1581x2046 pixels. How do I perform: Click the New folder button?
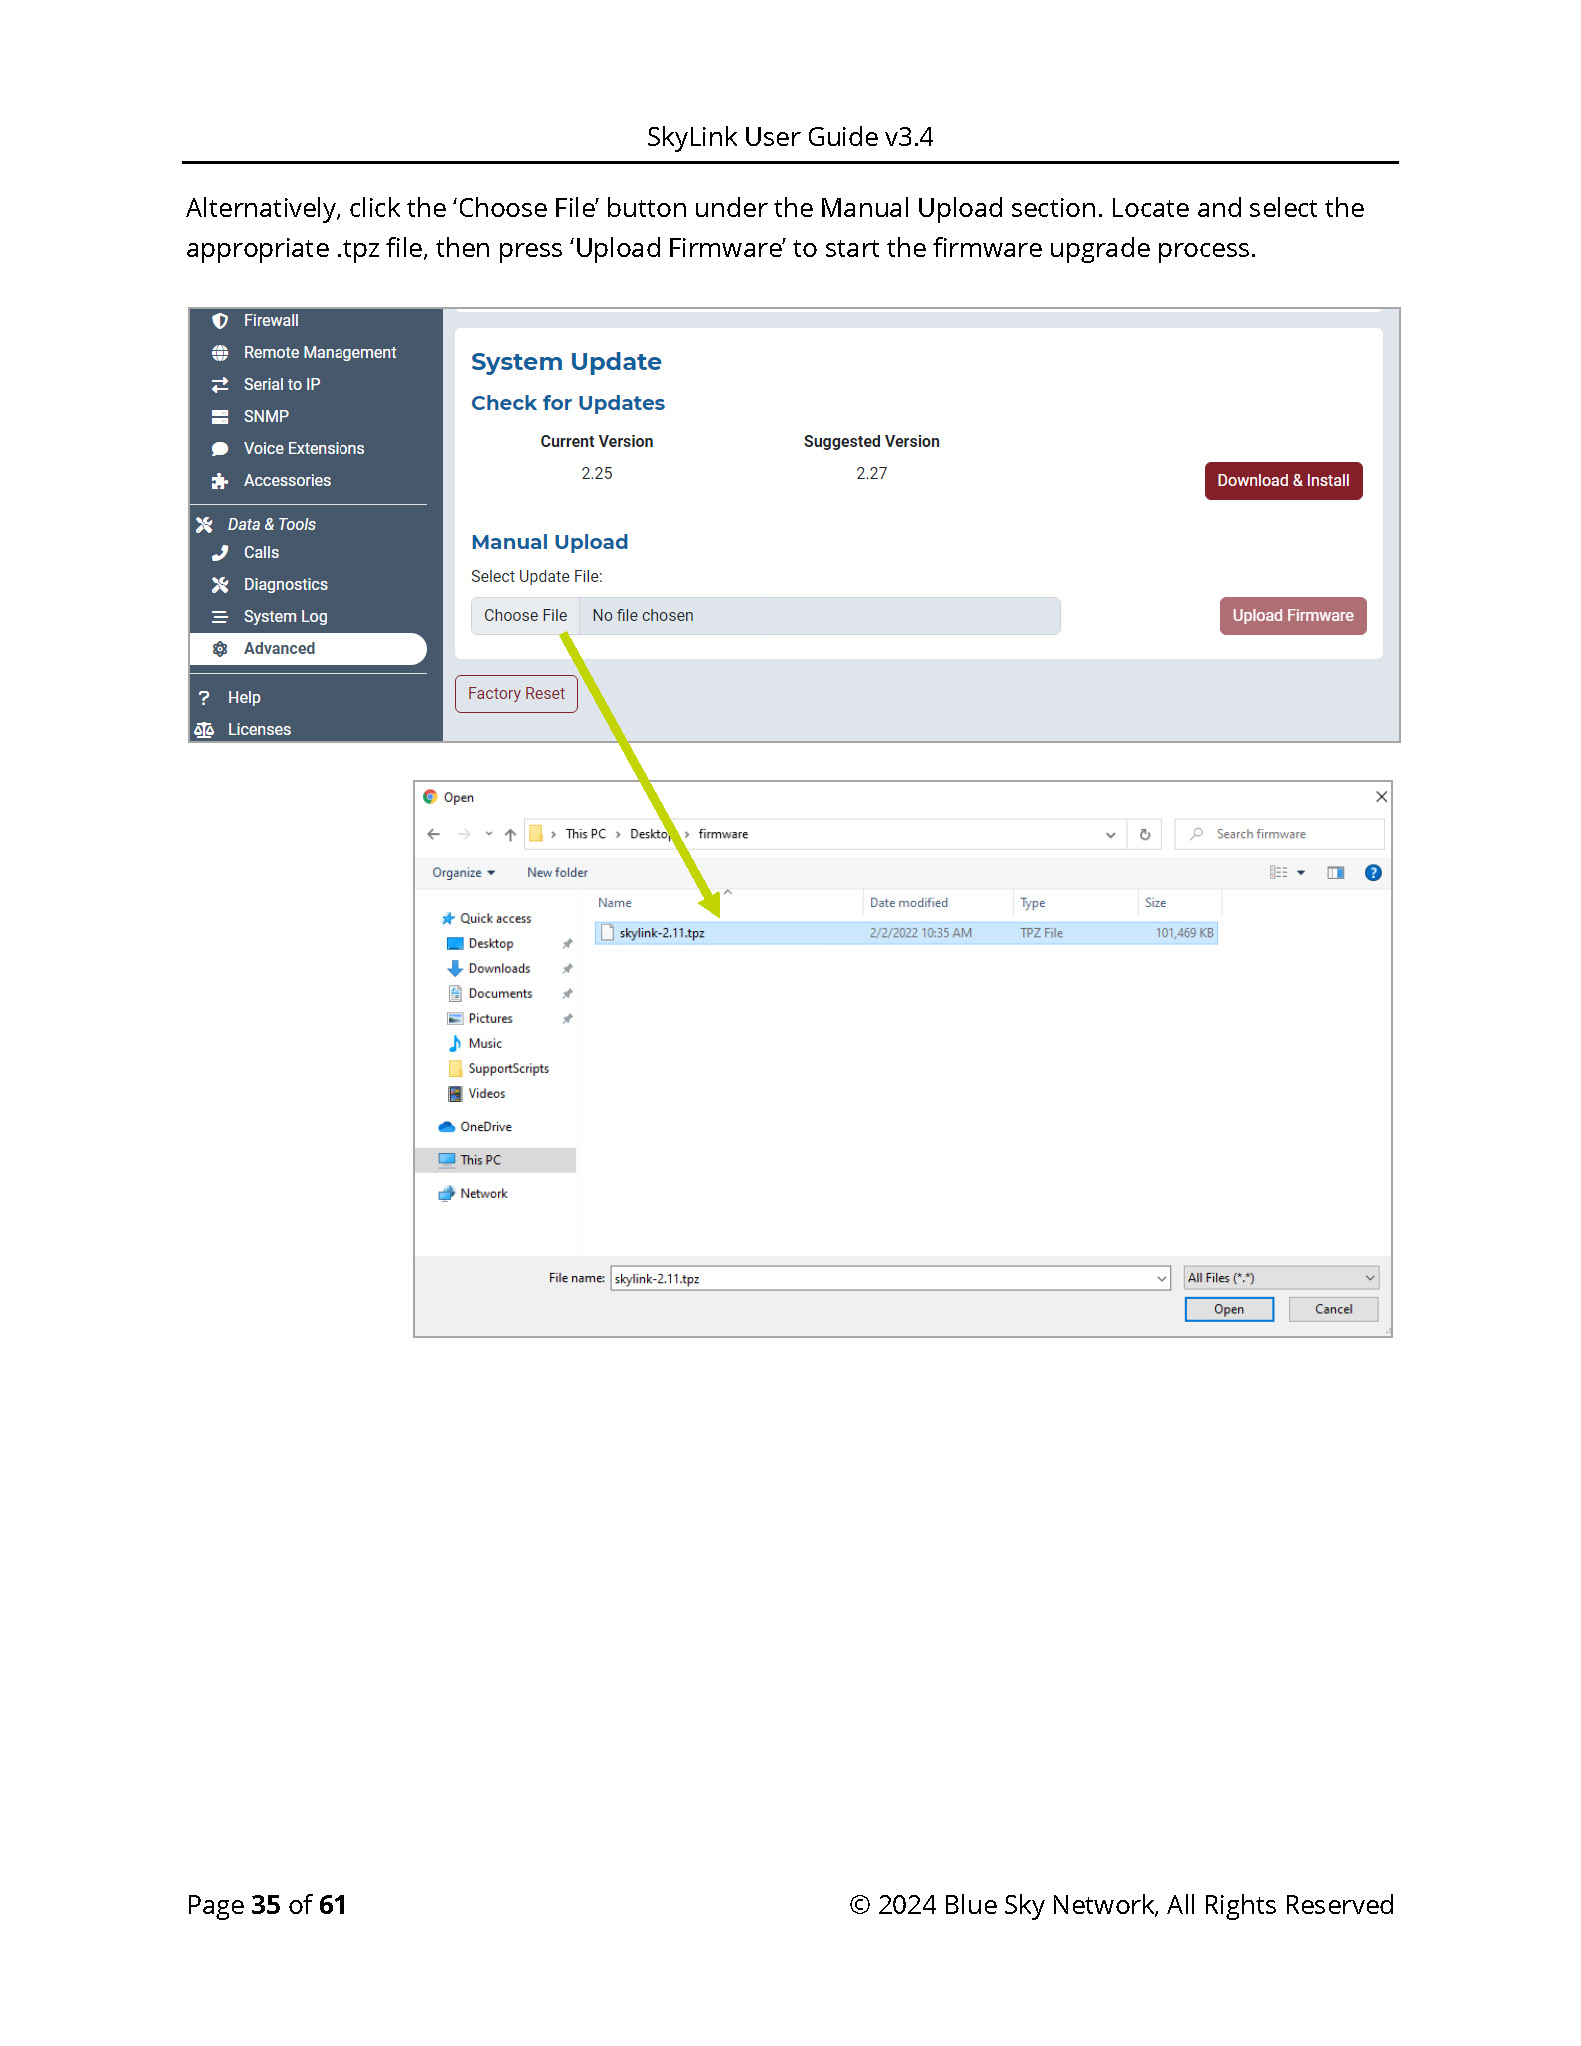pos(557,873)
